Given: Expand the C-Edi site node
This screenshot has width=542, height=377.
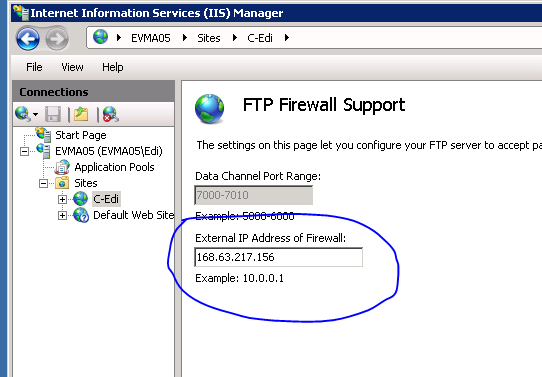Looking at the screenshot, I should (62, 199).
